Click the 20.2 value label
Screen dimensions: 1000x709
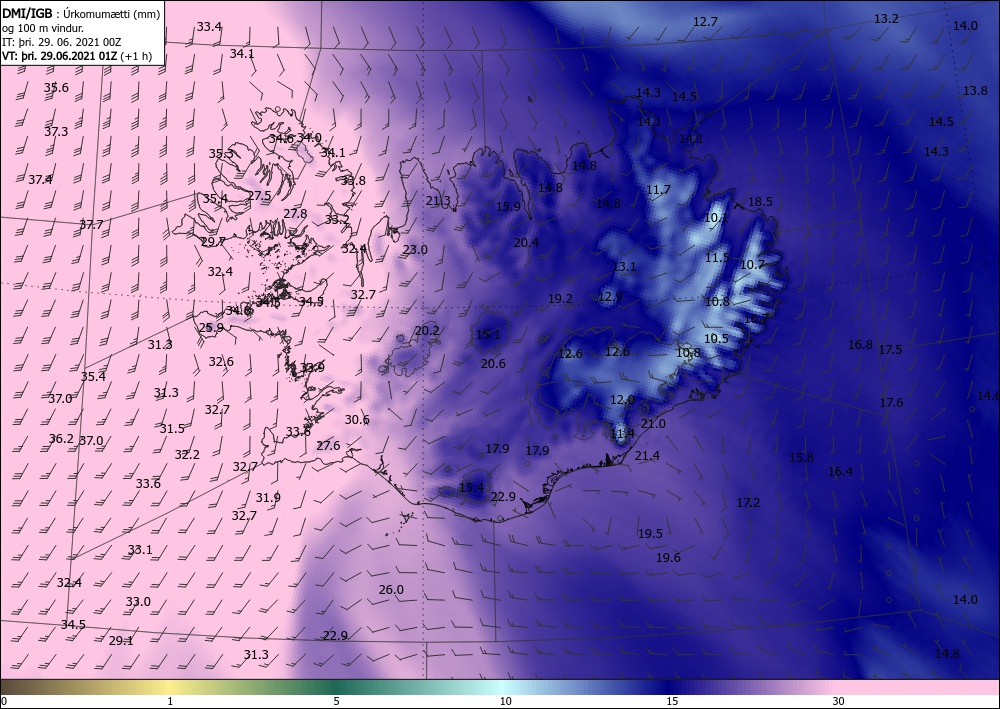click(x=427, y=331)
